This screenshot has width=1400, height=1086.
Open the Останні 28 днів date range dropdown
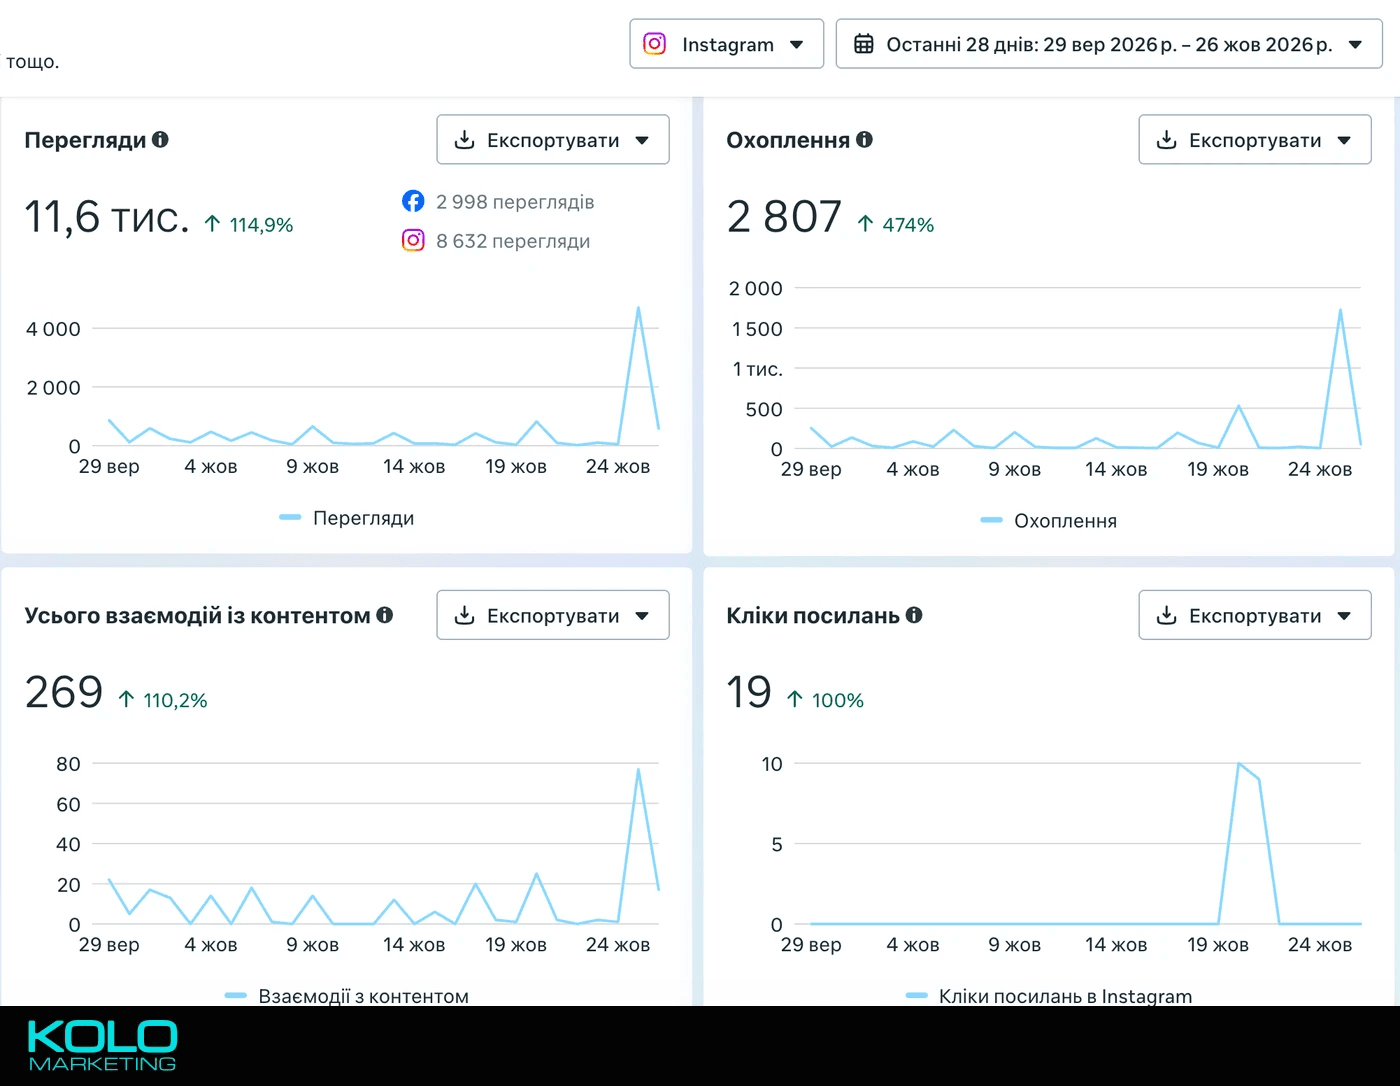tap(1109, 44)
